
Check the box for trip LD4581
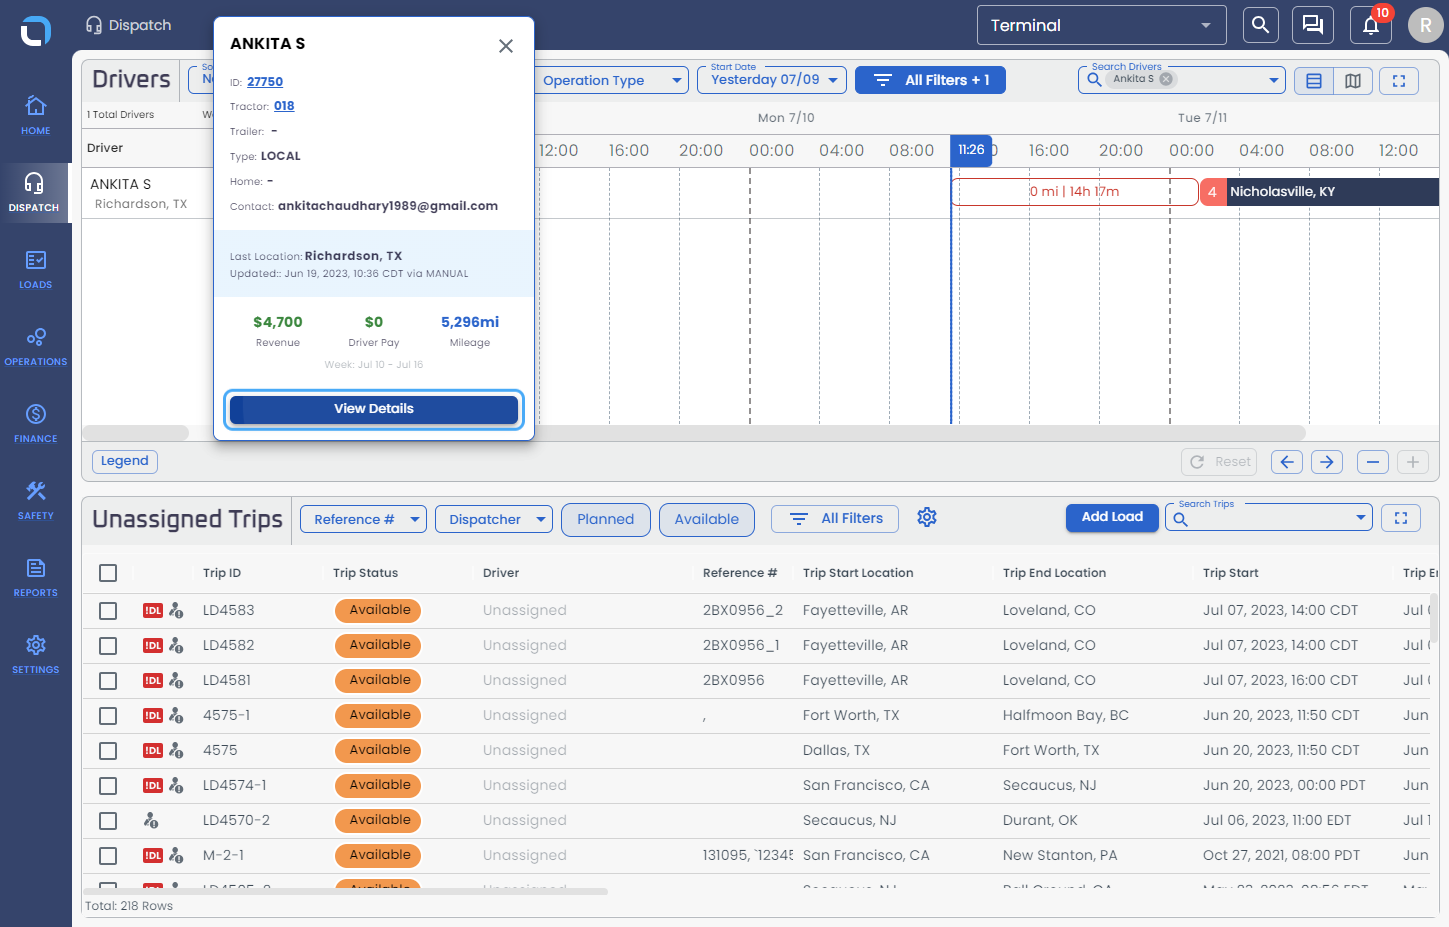(108, 681)
